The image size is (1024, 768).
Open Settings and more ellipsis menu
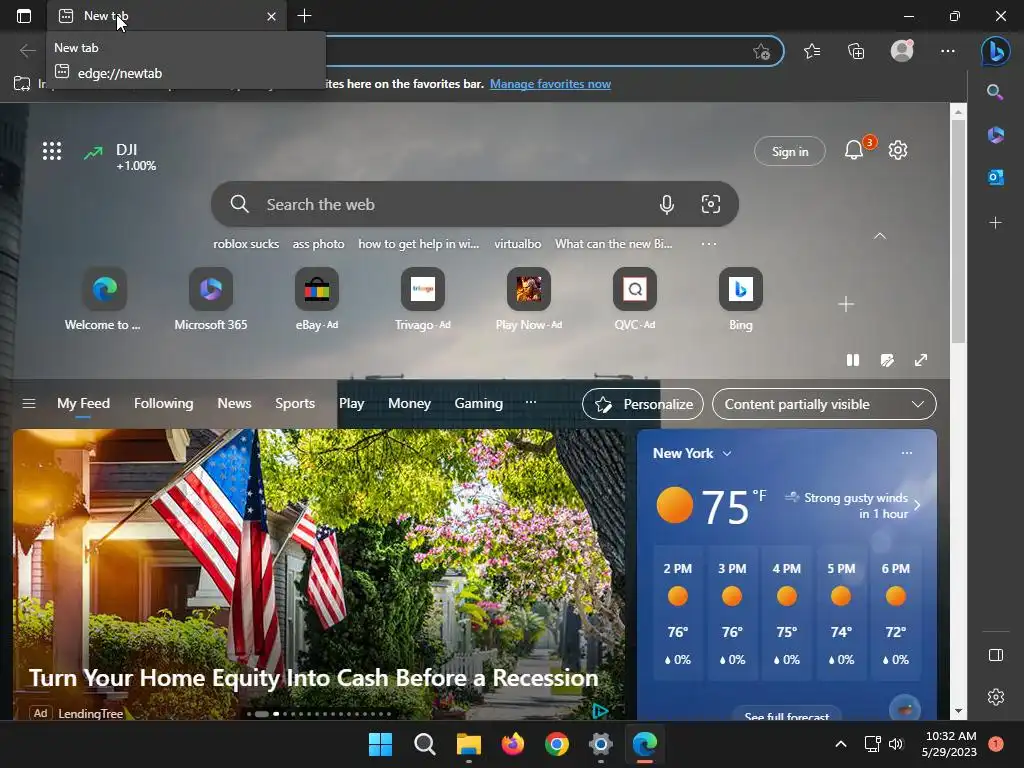948,50
